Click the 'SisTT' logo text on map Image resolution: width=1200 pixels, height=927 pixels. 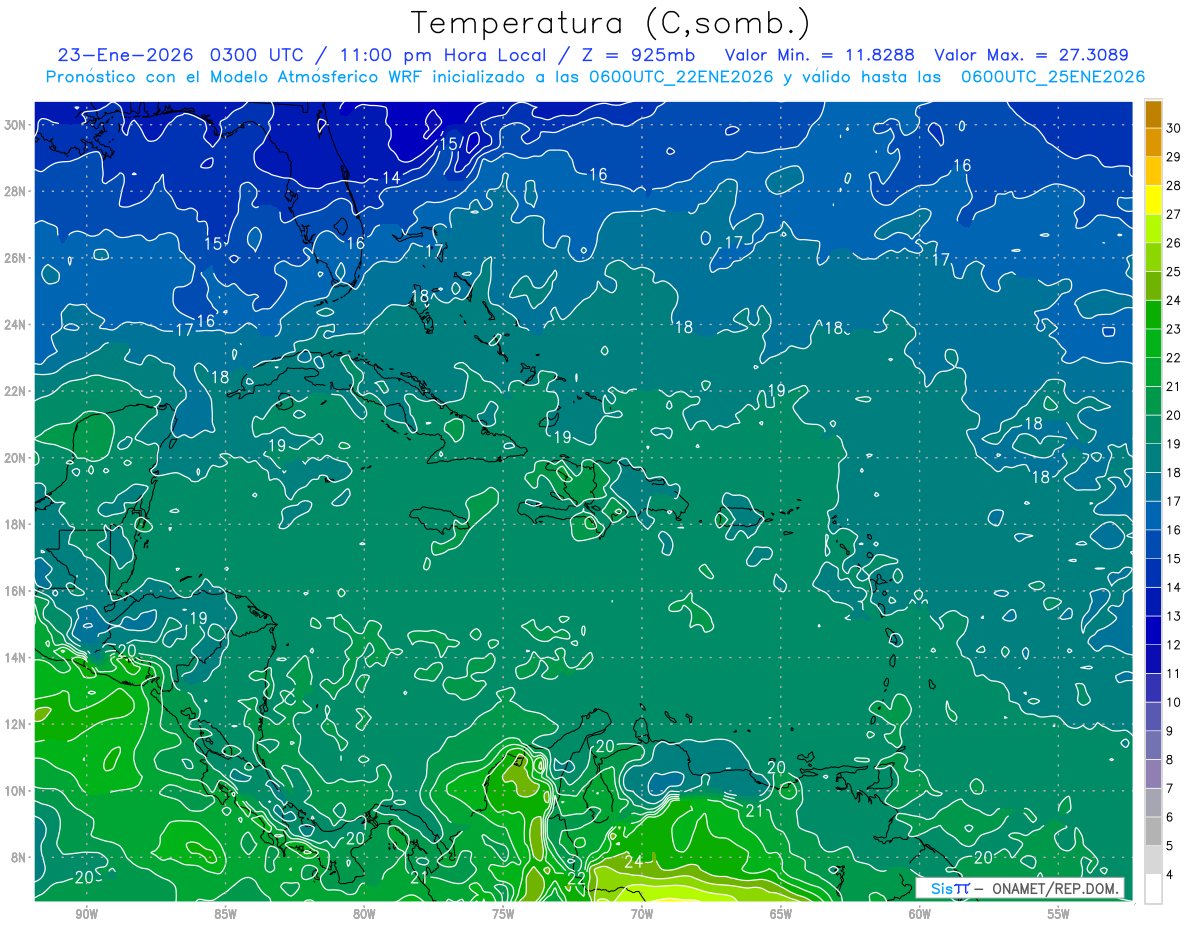[950, 888]
